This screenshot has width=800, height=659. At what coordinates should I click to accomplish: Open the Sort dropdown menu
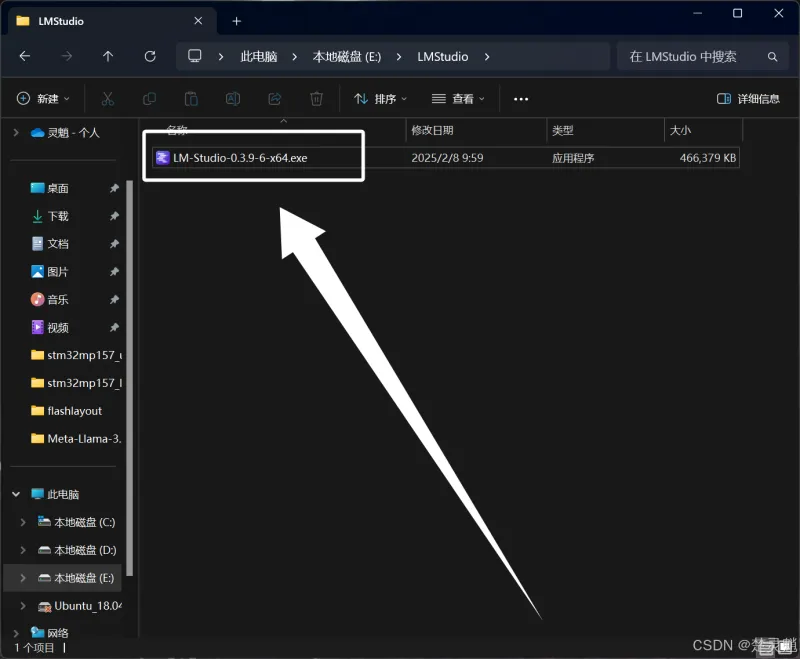[x=381, y=99]
